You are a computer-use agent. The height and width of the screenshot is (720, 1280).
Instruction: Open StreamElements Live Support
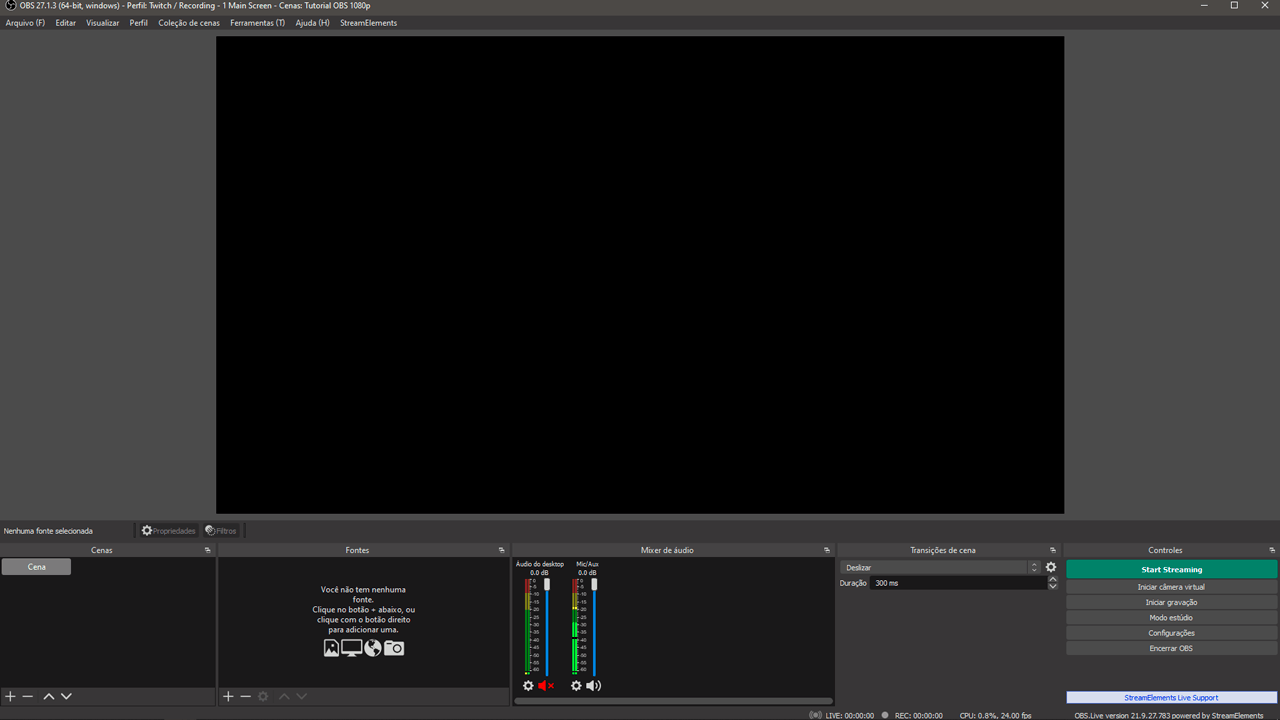click(x=1172, y=697)
